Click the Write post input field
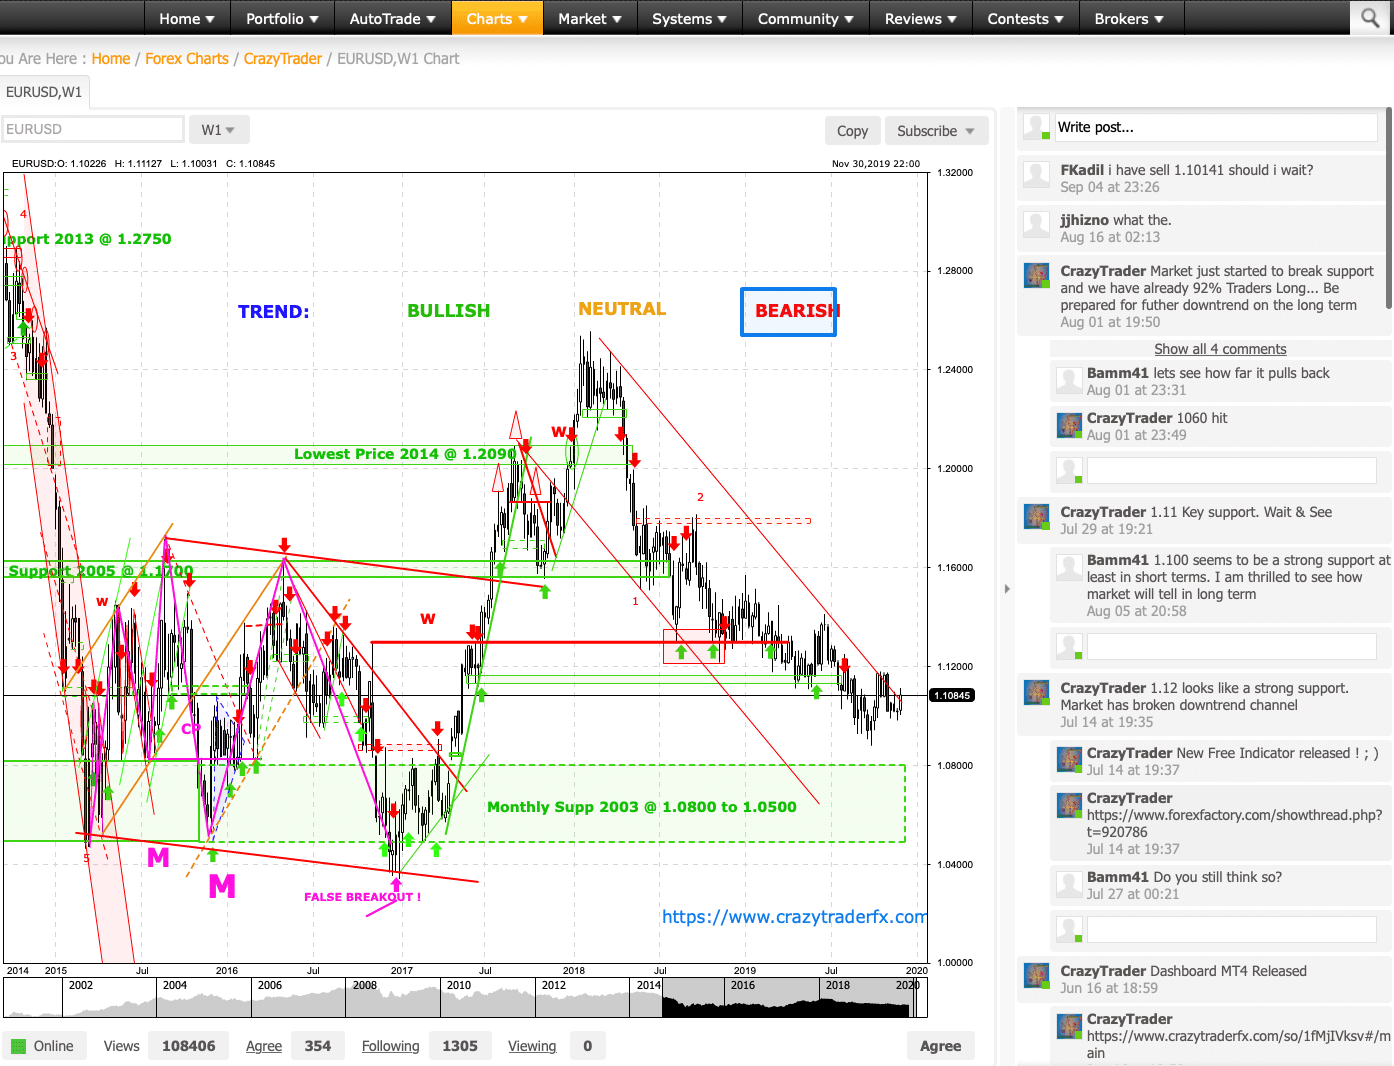 [x=1216, y=127]
